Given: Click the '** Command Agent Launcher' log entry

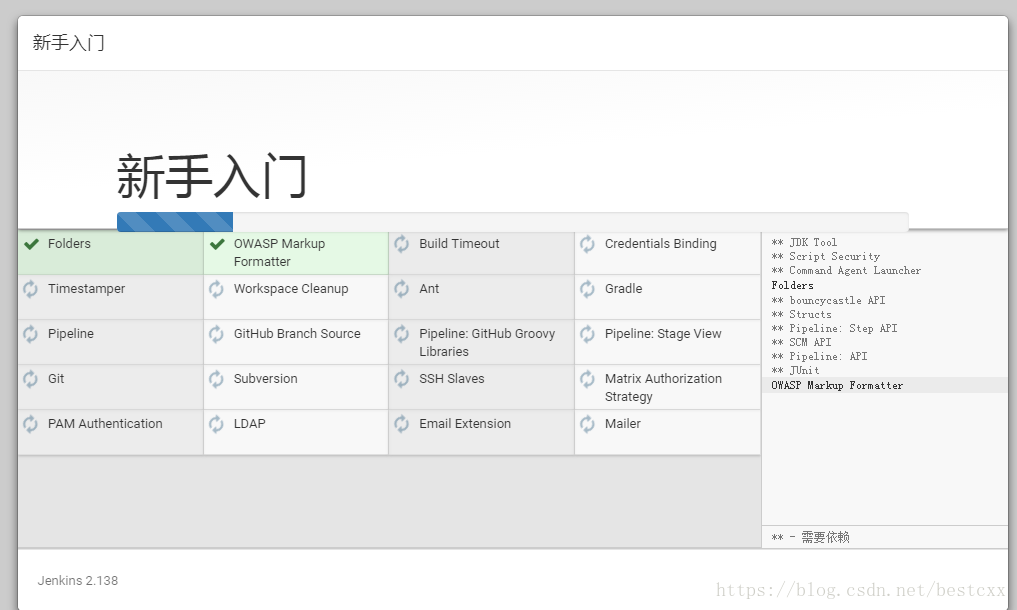Looking at the screenshot, I should (846, 271).
